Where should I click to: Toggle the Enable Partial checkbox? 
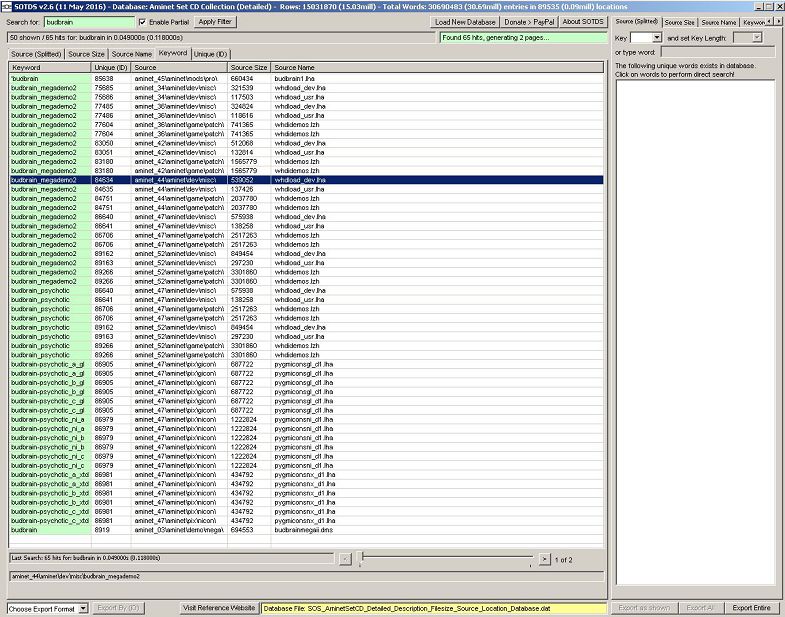[x=142, y=21]
